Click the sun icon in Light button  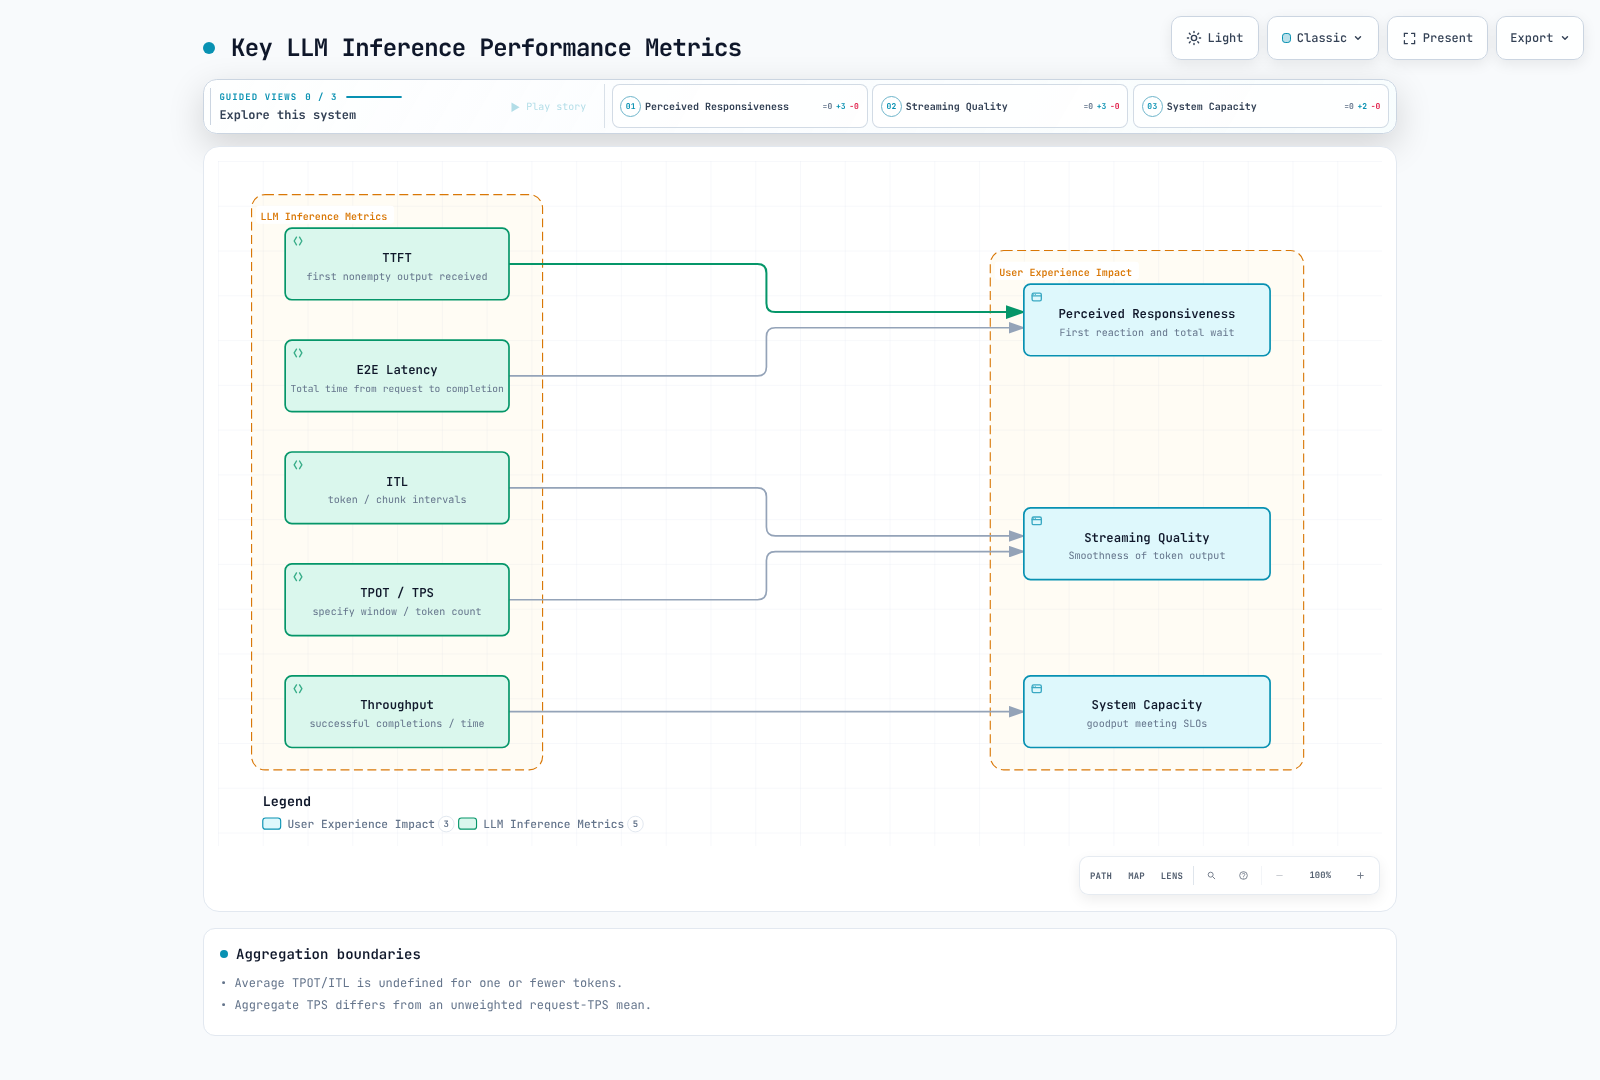pos(1194,38)
